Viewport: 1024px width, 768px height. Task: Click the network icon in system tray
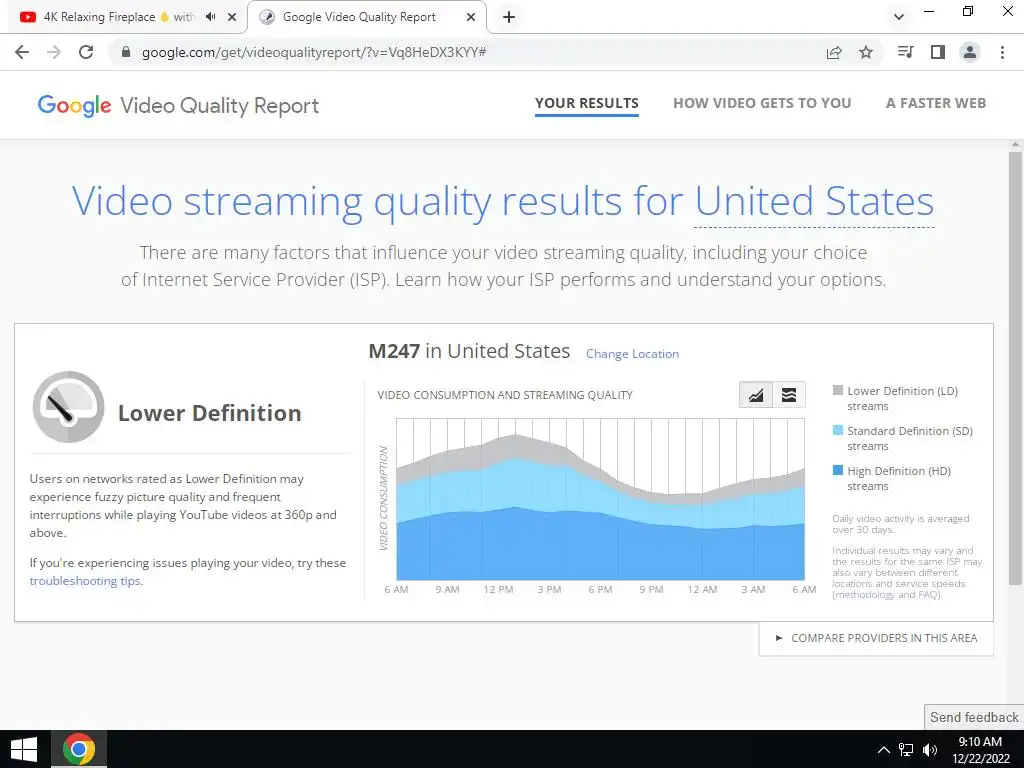(906, 750)
